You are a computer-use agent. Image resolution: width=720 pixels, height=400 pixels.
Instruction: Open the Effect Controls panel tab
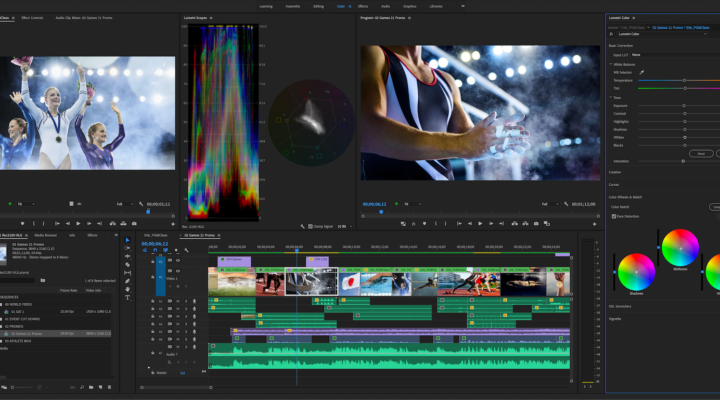(32, 18)
